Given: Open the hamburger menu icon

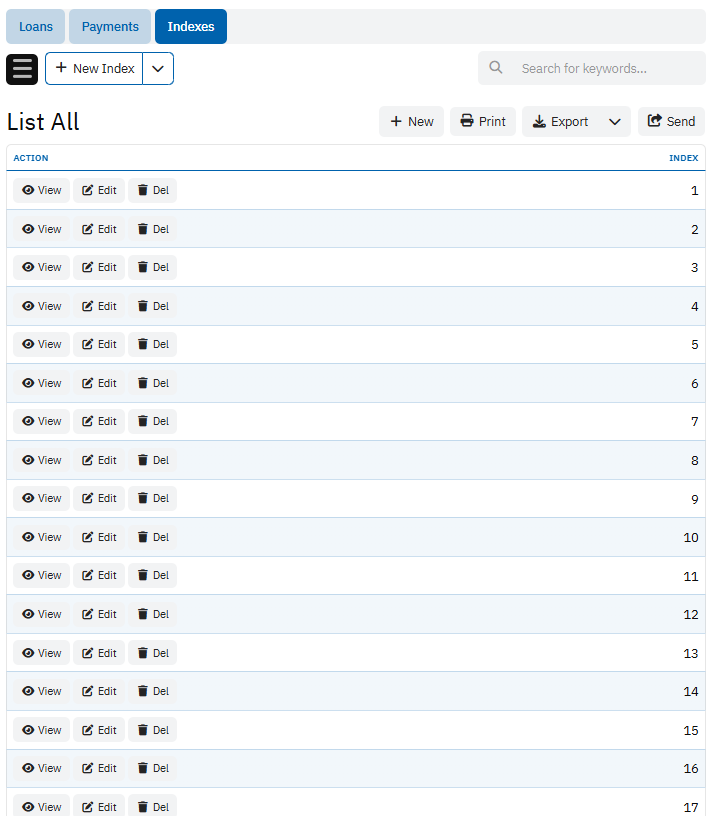Looking at the screenshot, I should pos(22,69).
